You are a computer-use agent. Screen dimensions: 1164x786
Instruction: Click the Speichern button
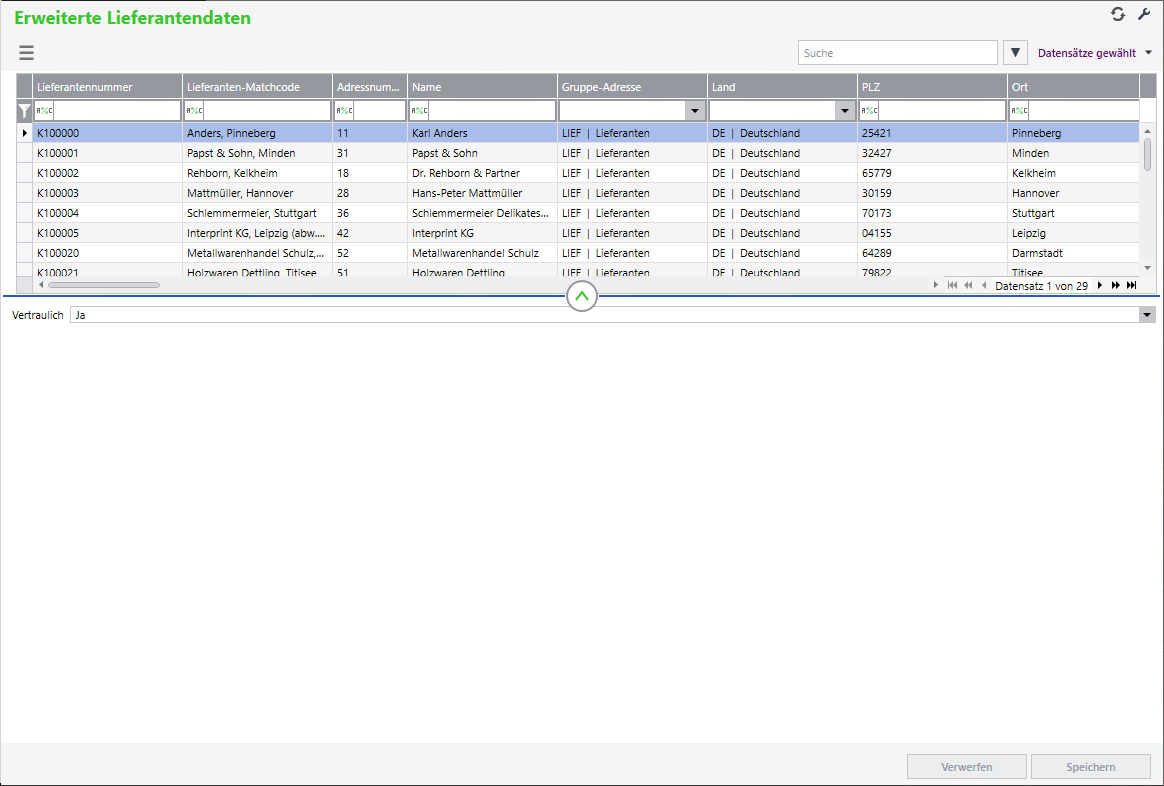tap(1091, 767)
